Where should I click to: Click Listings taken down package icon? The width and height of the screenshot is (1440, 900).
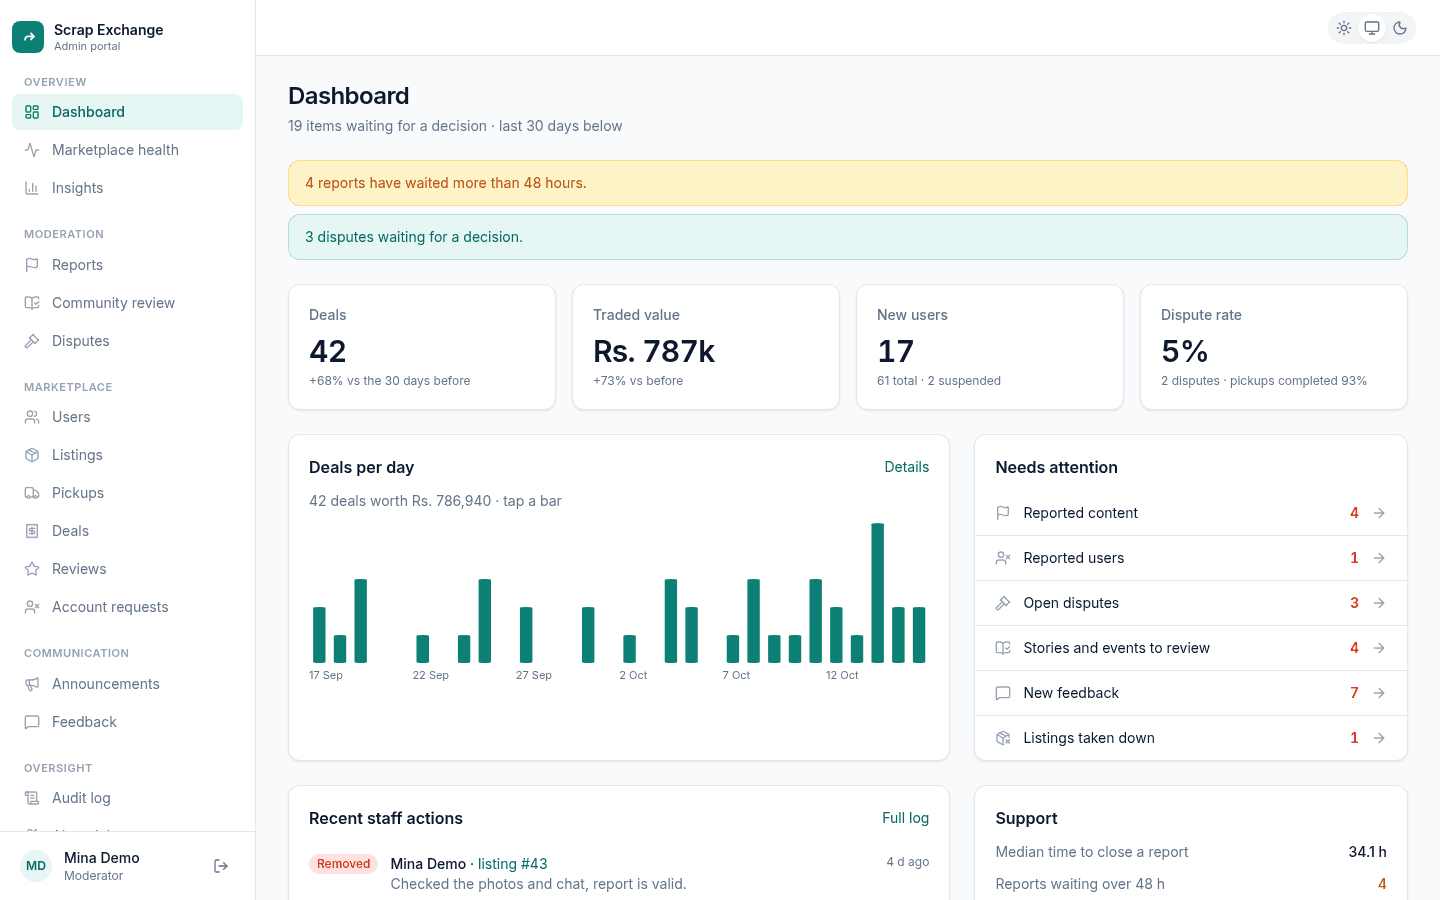(1003, 738)
